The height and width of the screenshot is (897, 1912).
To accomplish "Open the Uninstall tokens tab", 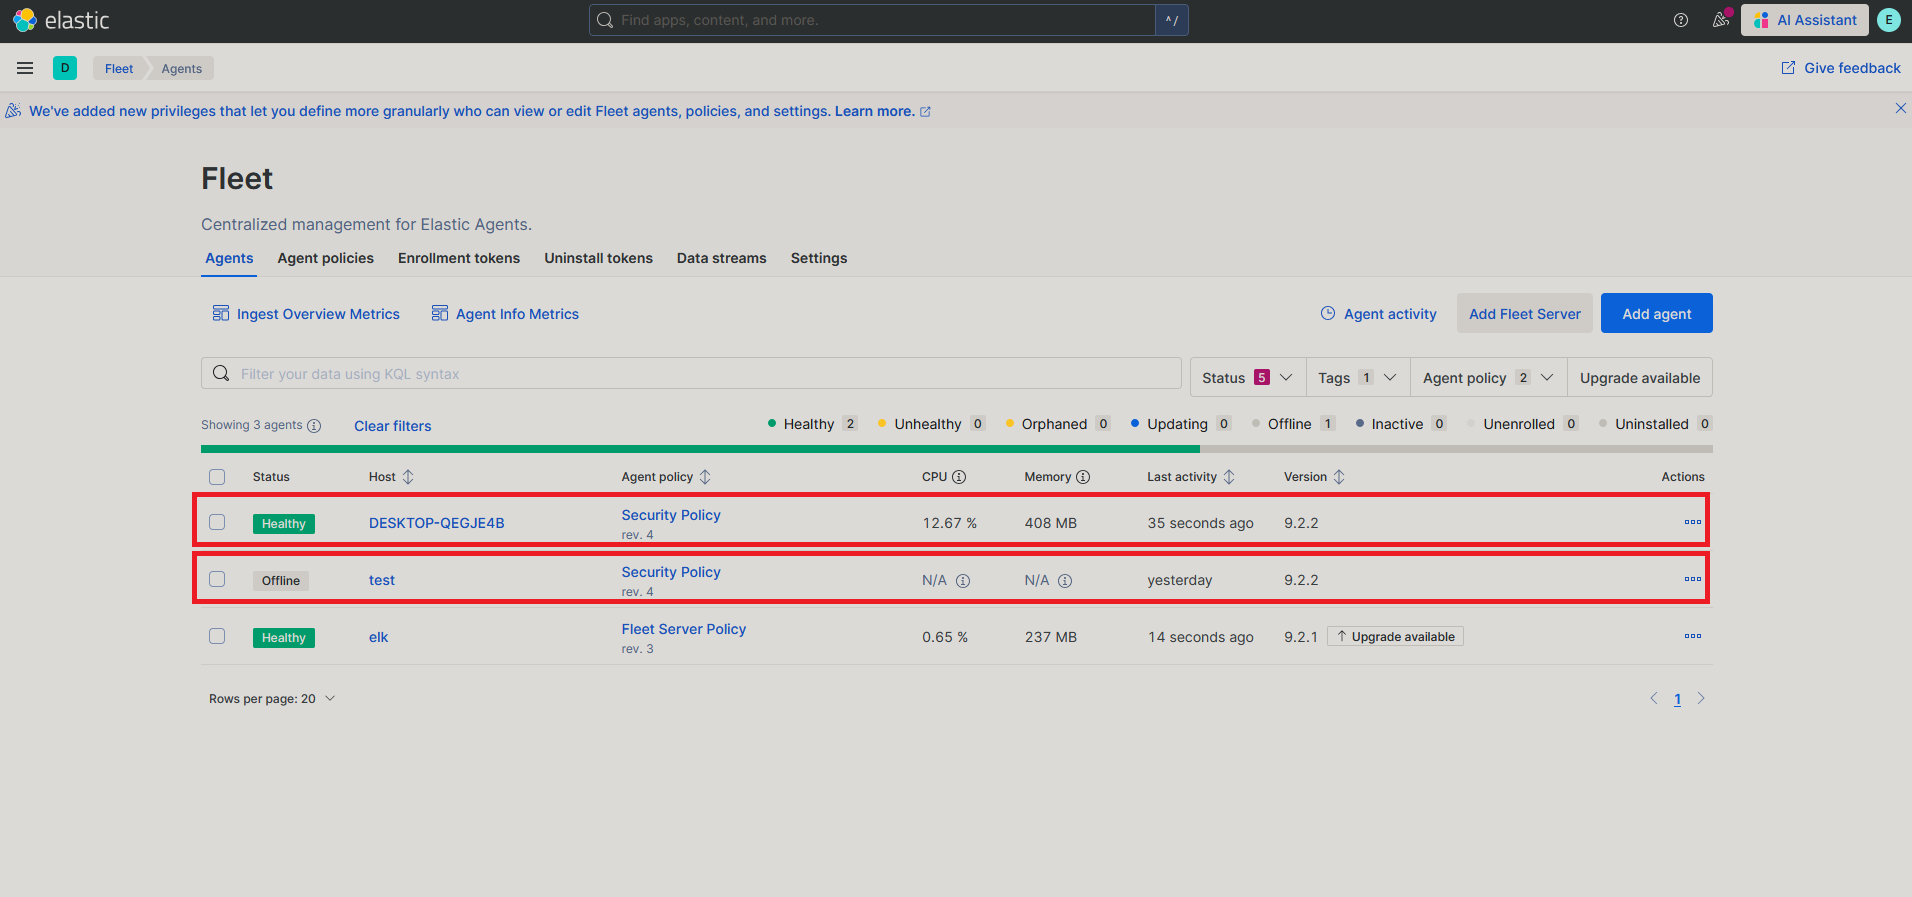I will (598, 258).
